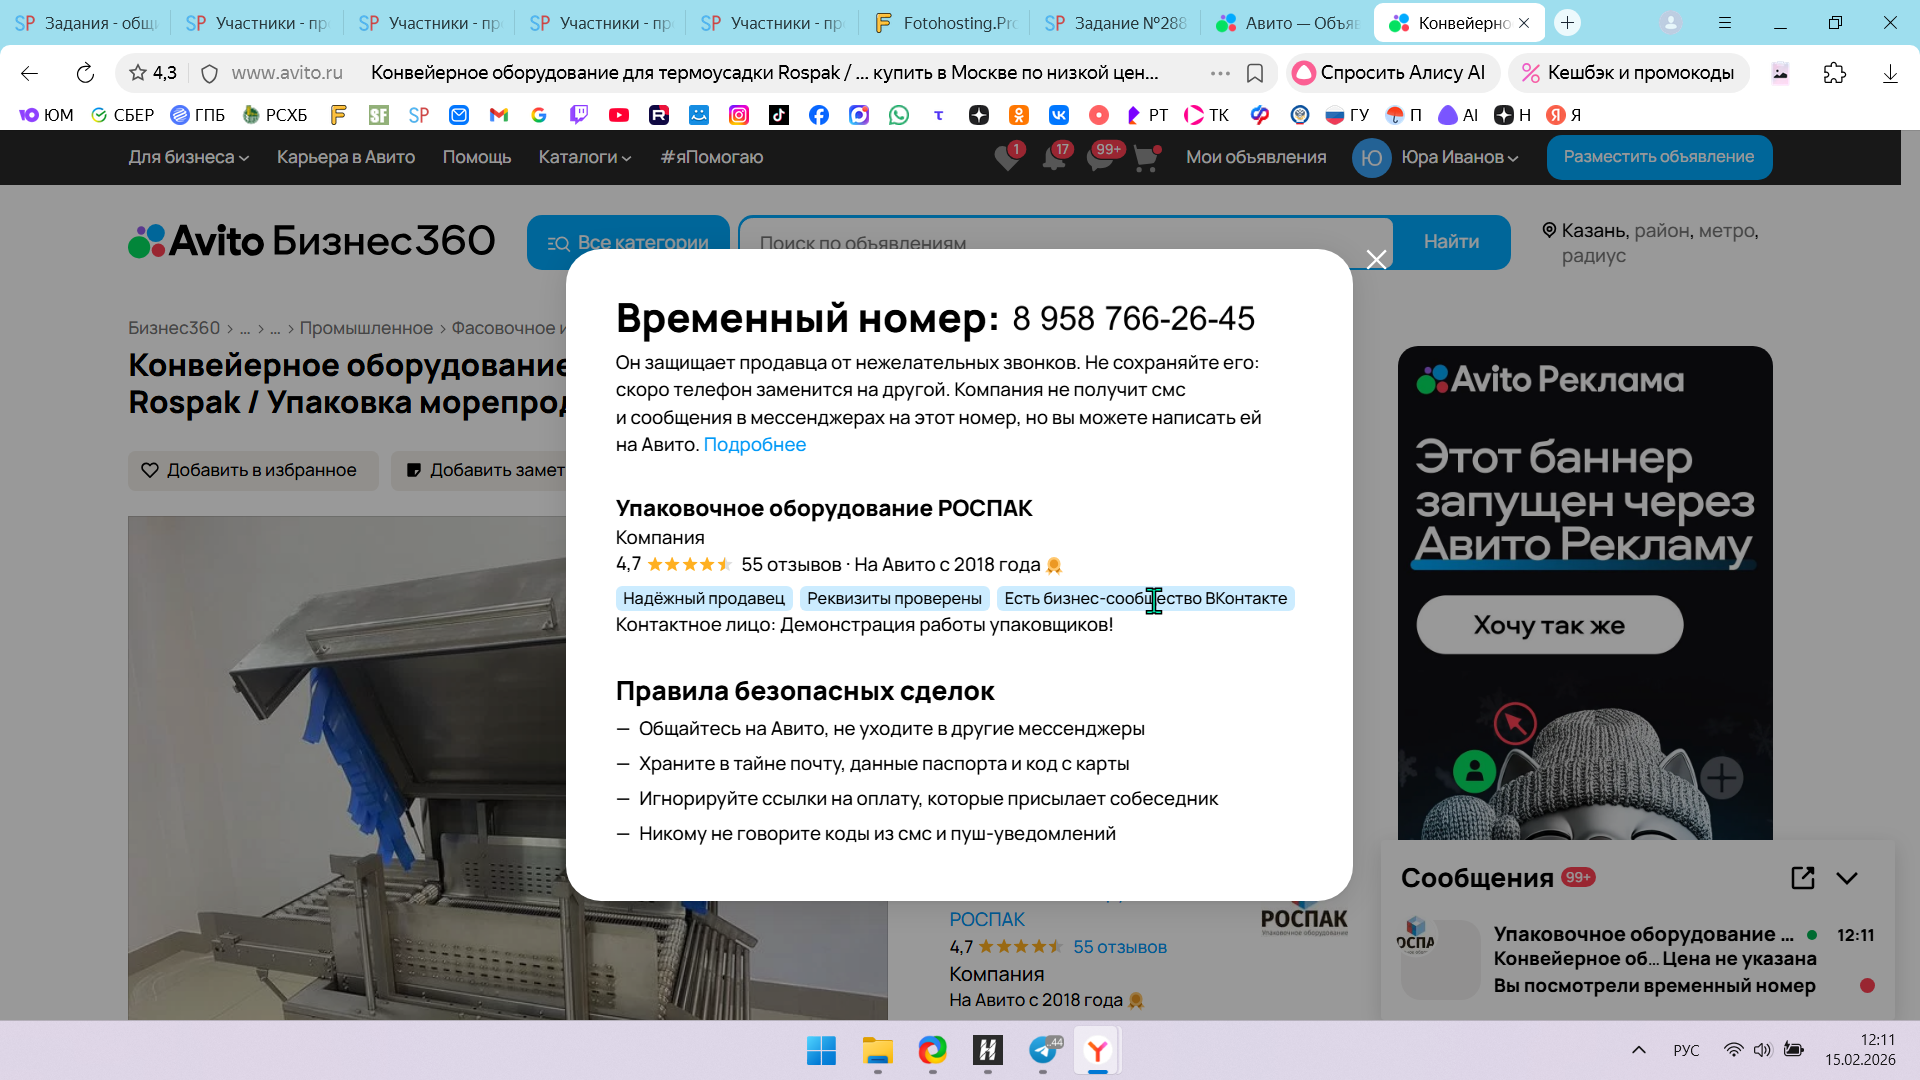Open the shopping cart icon
Image resolution: width=1920 pixels, height=1080 pixels.
(x=1146, y=158)
